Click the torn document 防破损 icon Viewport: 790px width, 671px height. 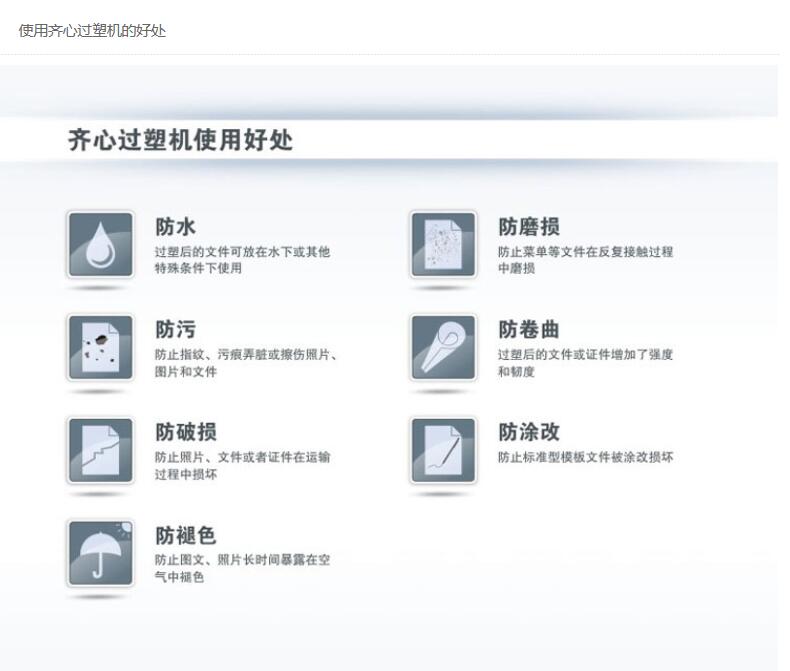coord(101,450)
